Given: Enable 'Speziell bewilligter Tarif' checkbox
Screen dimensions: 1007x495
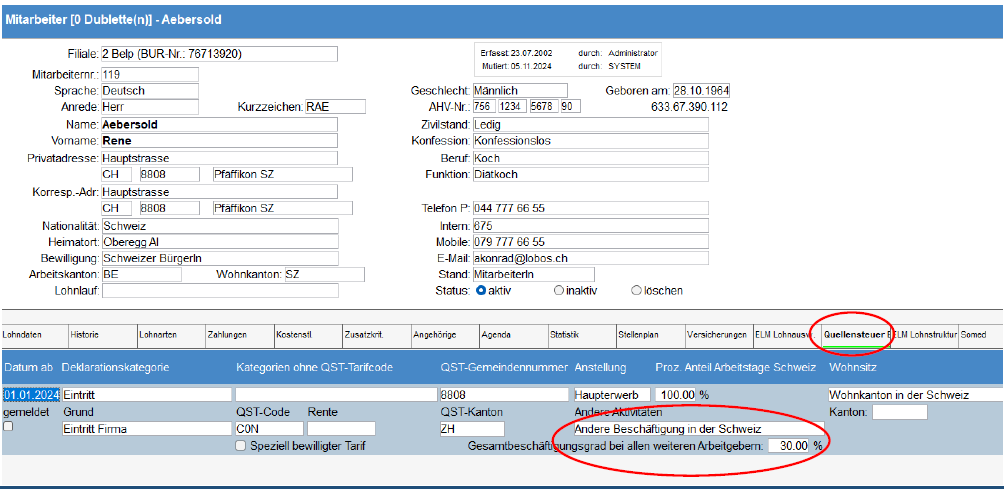Looking at the screenshot, I should click(240, 445).
